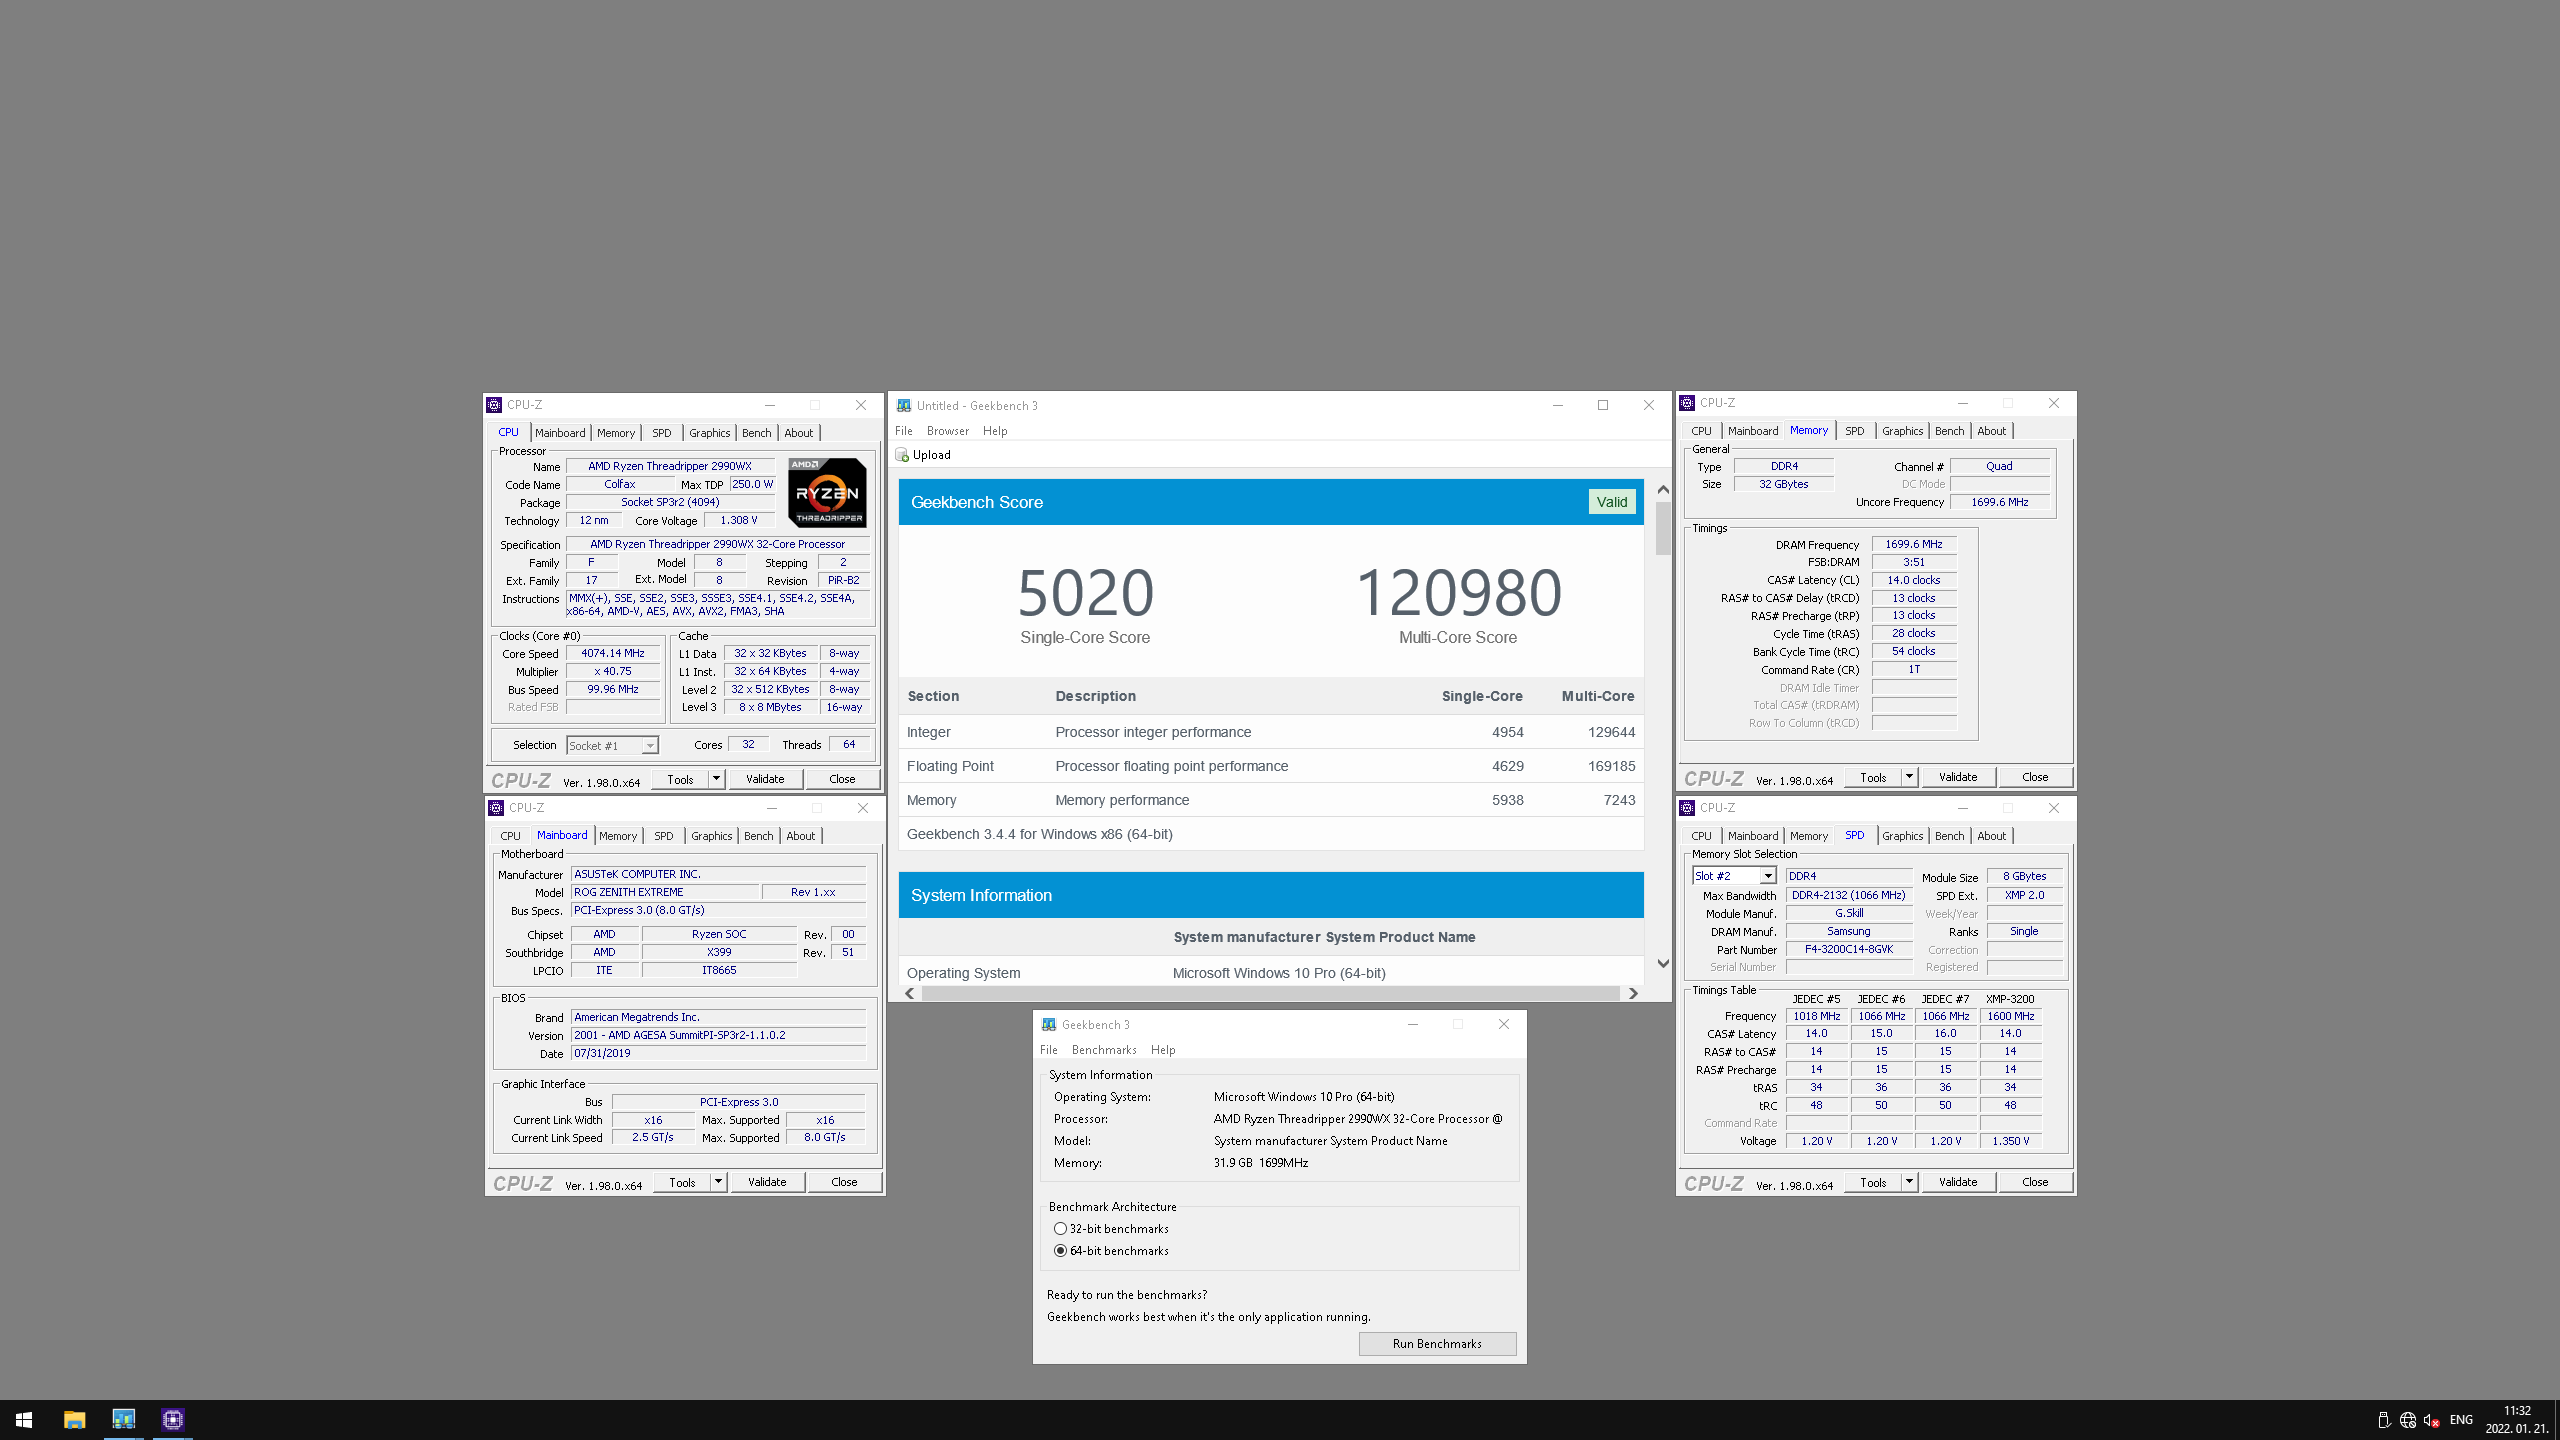The width and height of the screenshot is (2560, 1440).
Task: Click the Geekbench 3 results window title icon
Action: (904, 405)
